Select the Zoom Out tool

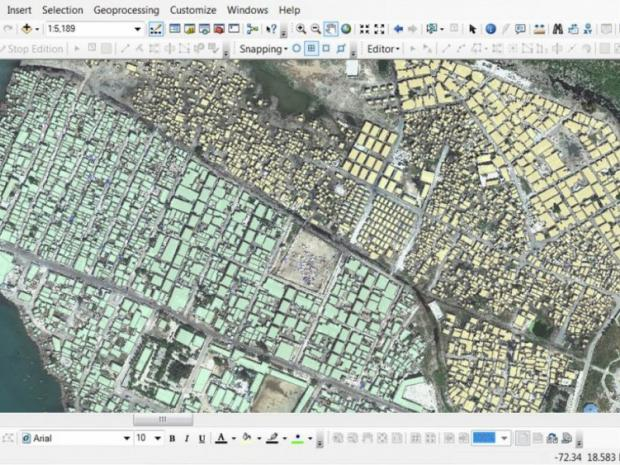click(316, 29)
